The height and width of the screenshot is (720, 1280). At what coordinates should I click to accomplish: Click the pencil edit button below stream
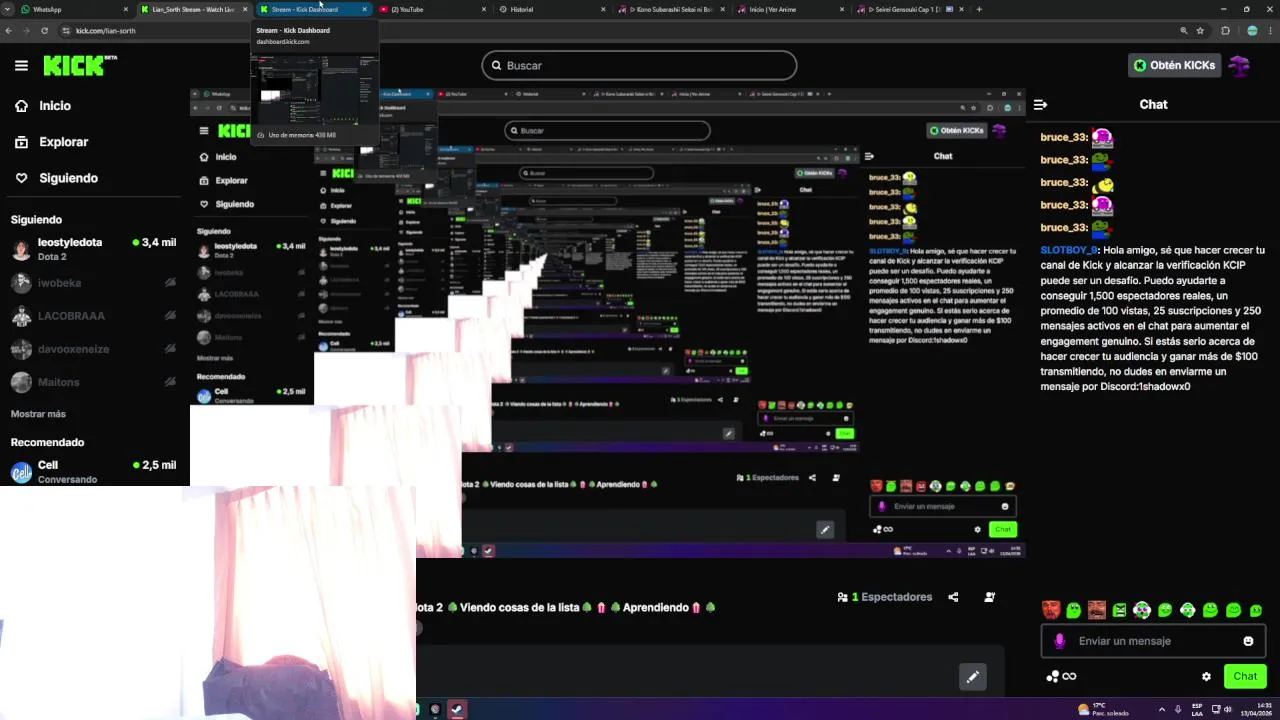click(972, 677)
